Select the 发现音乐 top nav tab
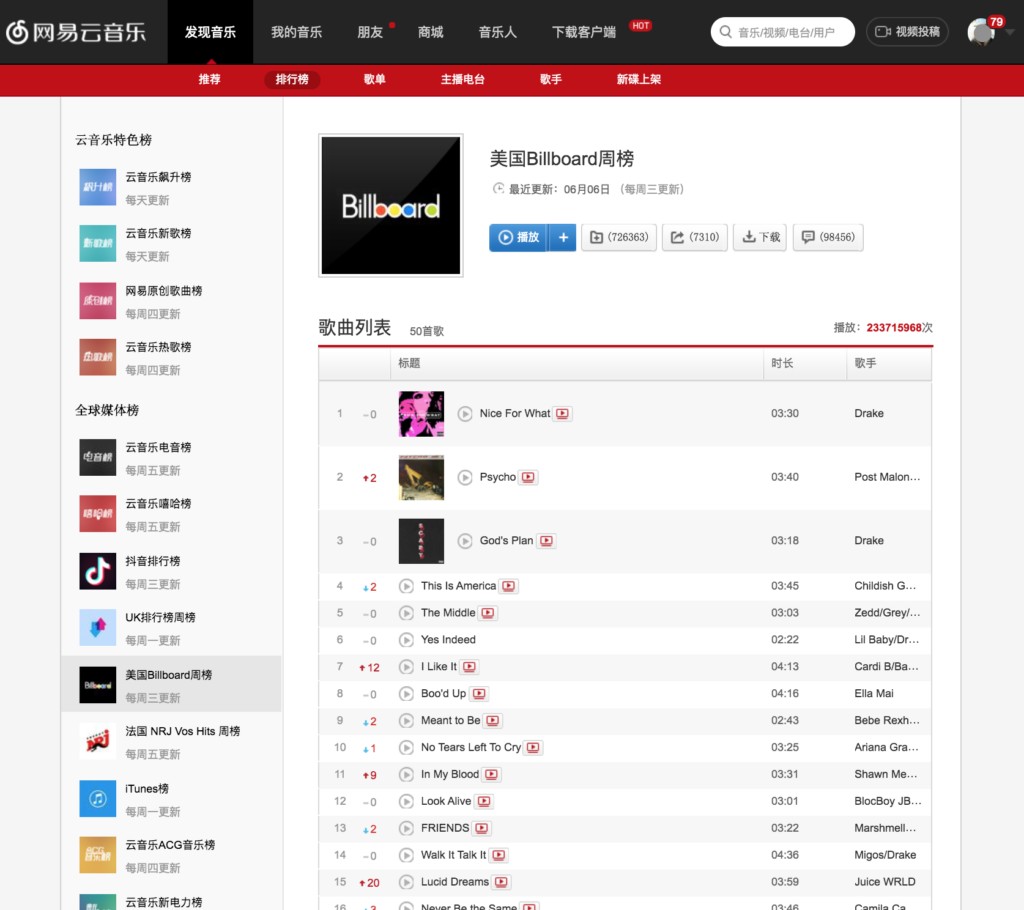 pyautogui.click(x=210, y=32)
